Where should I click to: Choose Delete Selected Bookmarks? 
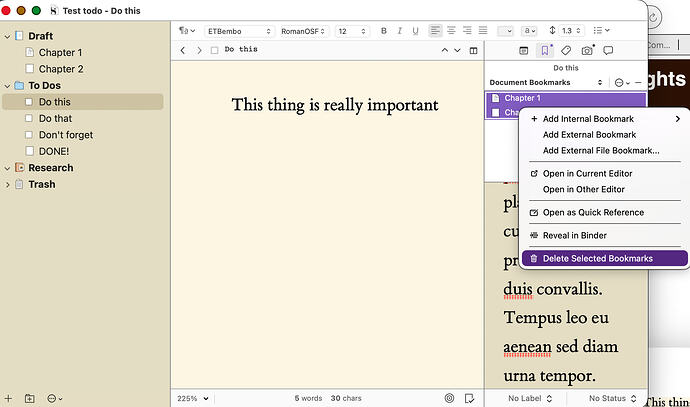pos(605,258)
